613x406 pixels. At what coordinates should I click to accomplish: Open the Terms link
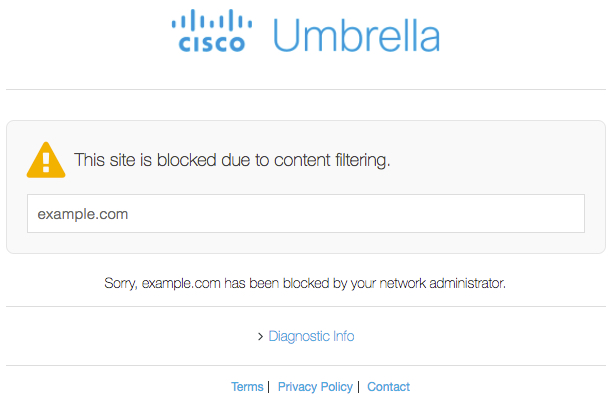click(x=247, y=387)
